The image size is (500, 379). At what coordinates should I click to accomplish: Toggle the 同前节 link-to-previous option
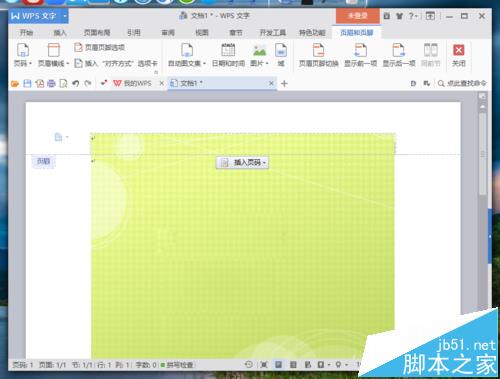(431, 55)
